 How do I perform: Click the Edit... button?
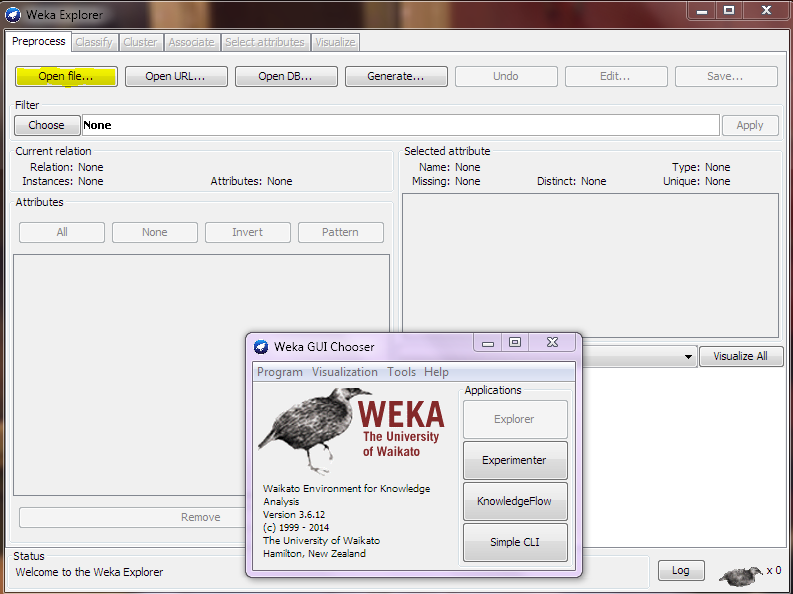pyautogui.click(x=615, y=76)
